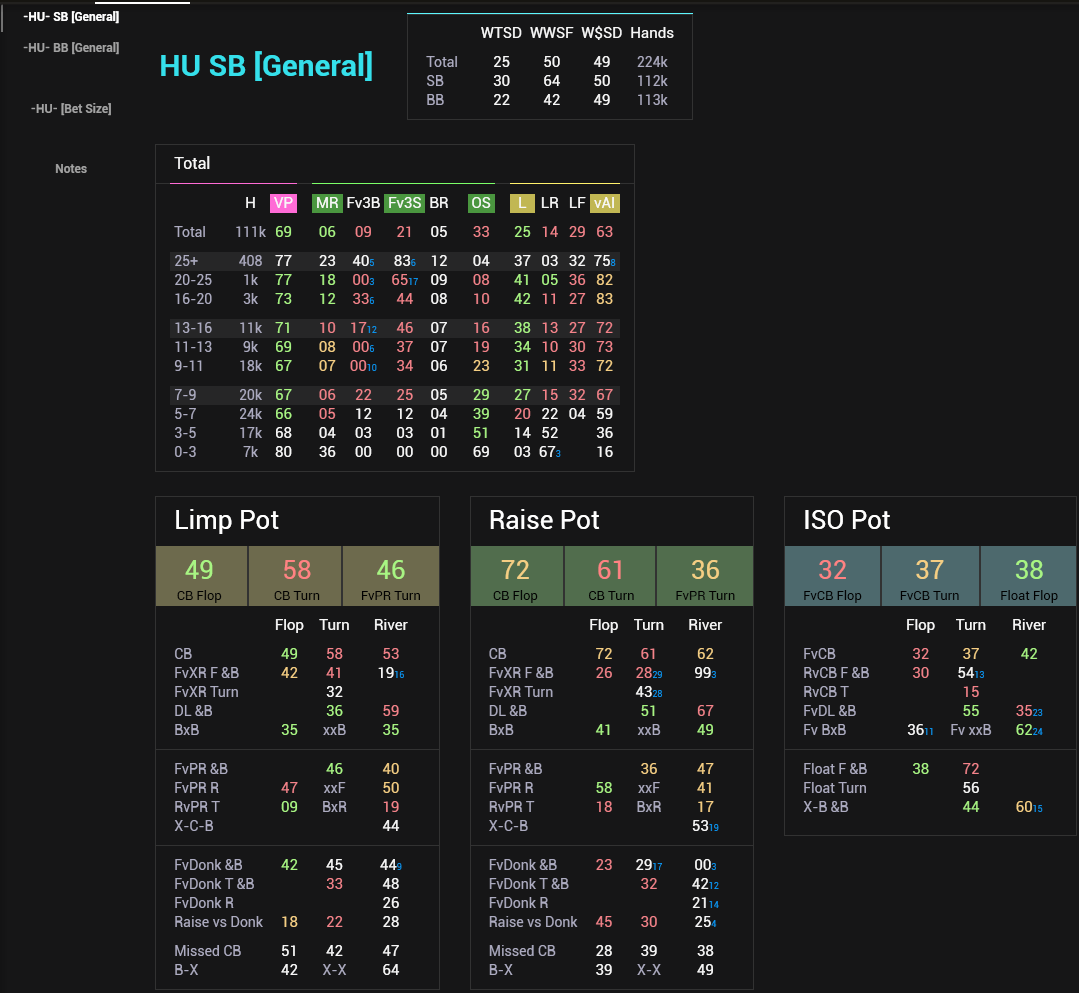Click the green MR column header

[x=327, y=203]
